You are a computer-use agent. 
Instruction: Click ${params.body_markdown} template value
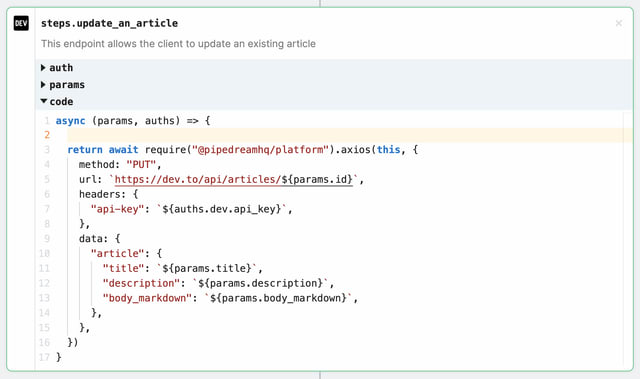[x=278, y=298]
